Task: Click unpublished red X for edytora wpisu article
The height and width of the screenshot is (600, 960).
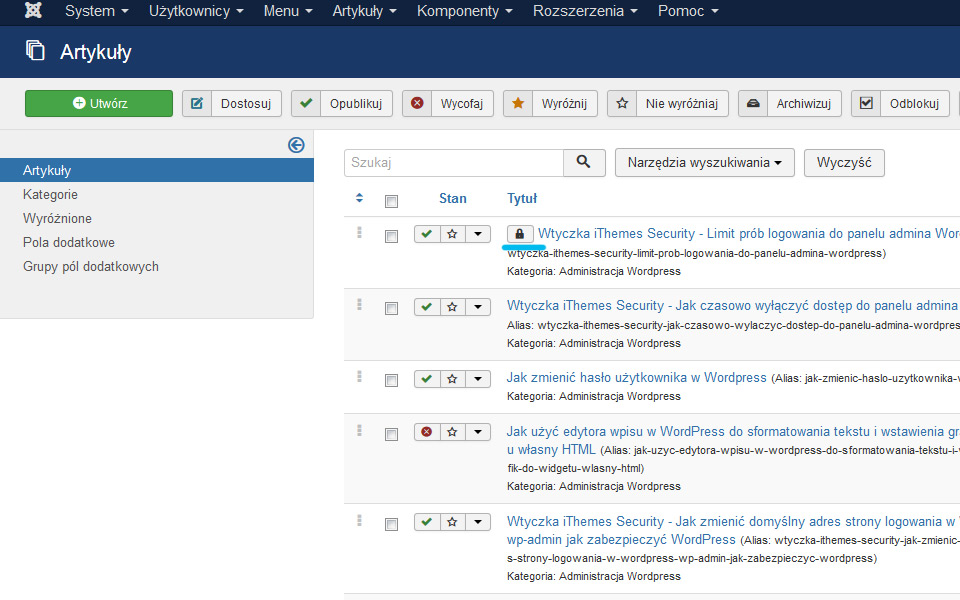Action: pyautogui.click(x=427, y=432)
